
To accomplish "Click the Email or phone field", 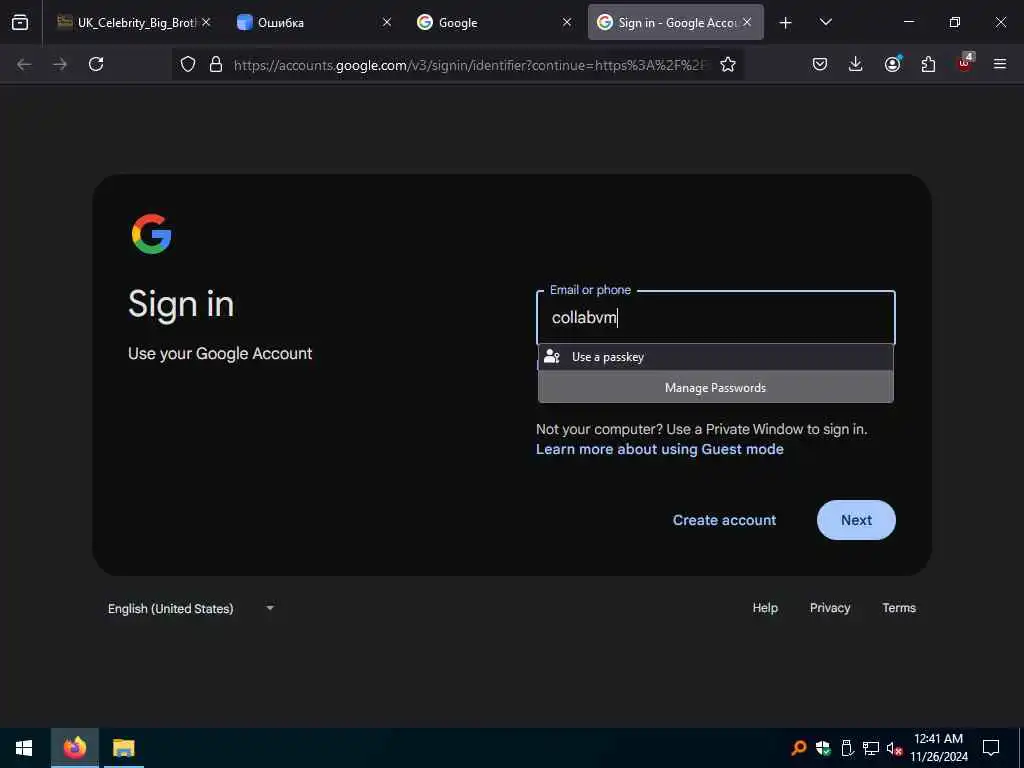I will coord(716,317).
